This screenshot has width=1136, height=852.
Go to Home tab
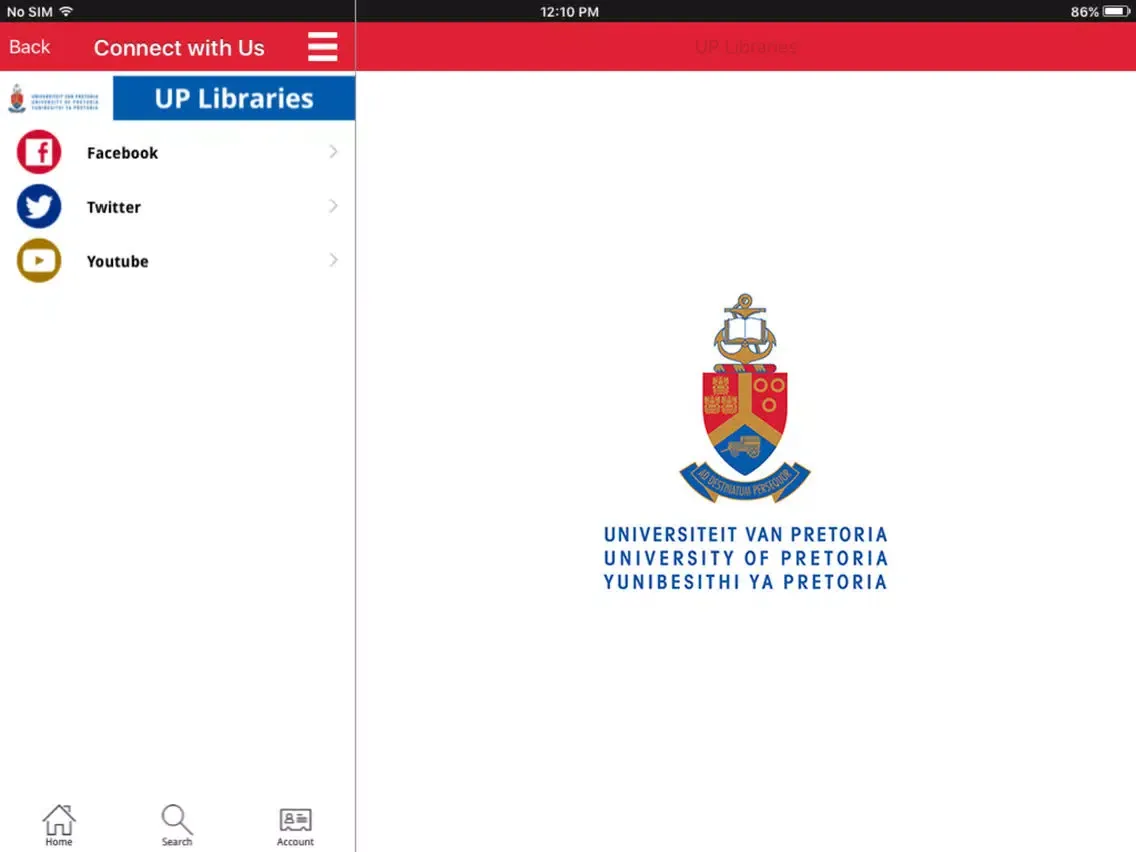tap(59, 825)
